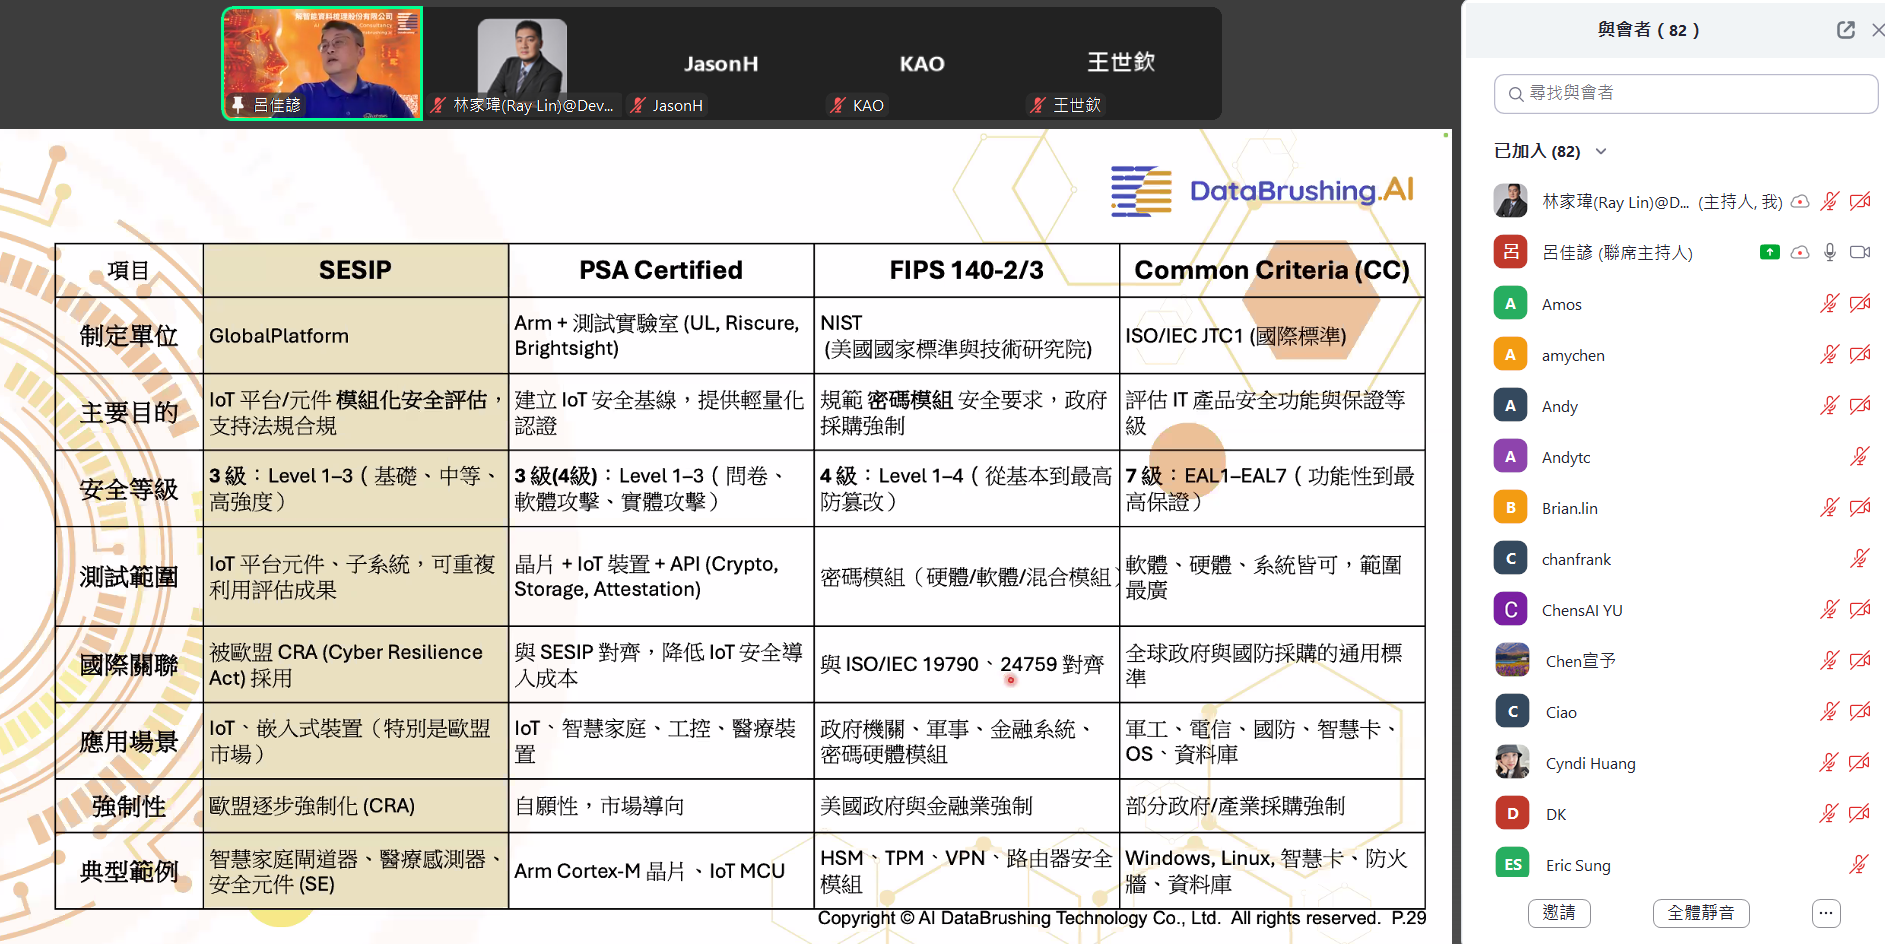Click Amos's muted microphone icon
Screen dimensions: 1885x944
(1829, 303)
